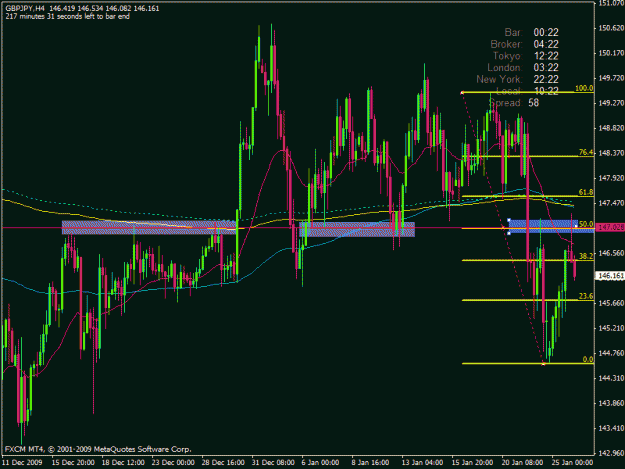Click the '217 minutes 31 seconds left to bar end' text
625x469 pixels.
point(67,16)
